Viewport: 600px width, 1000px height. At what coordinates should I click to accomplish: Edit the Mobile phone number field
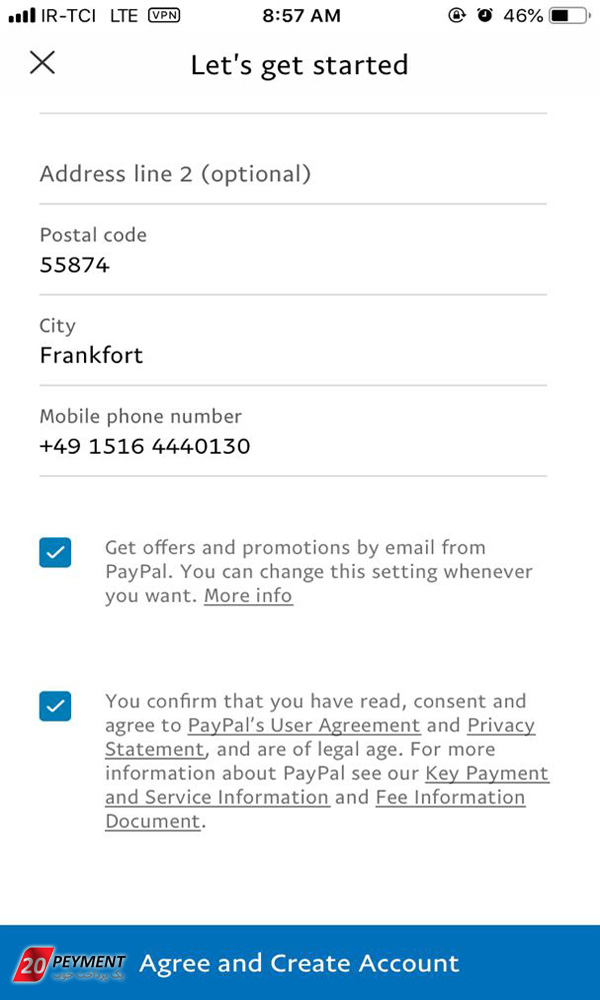tap(293, 431)
